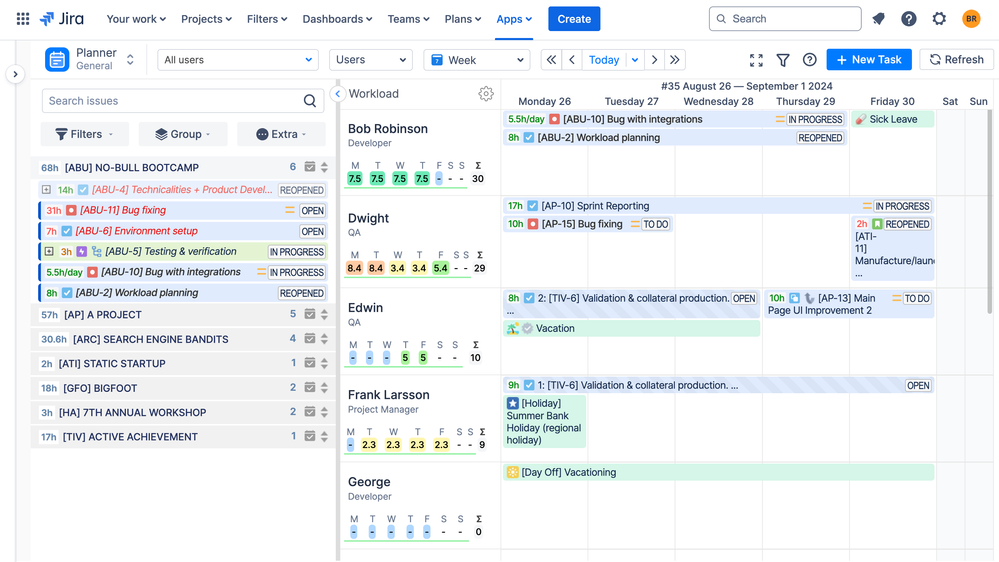Screen dimensions: 999x562
Task: Collapse the issues panel with the left chevron
Action: click(x=338, y=94)
